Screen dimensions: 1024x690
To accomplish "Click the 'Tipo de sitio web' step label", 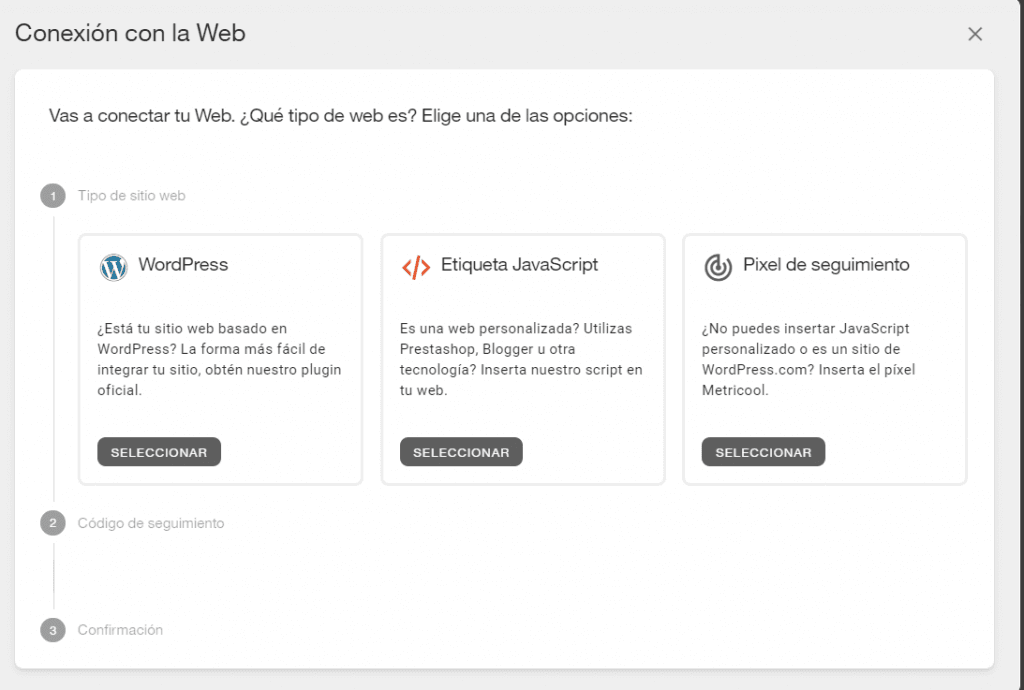I will point(131,196).
